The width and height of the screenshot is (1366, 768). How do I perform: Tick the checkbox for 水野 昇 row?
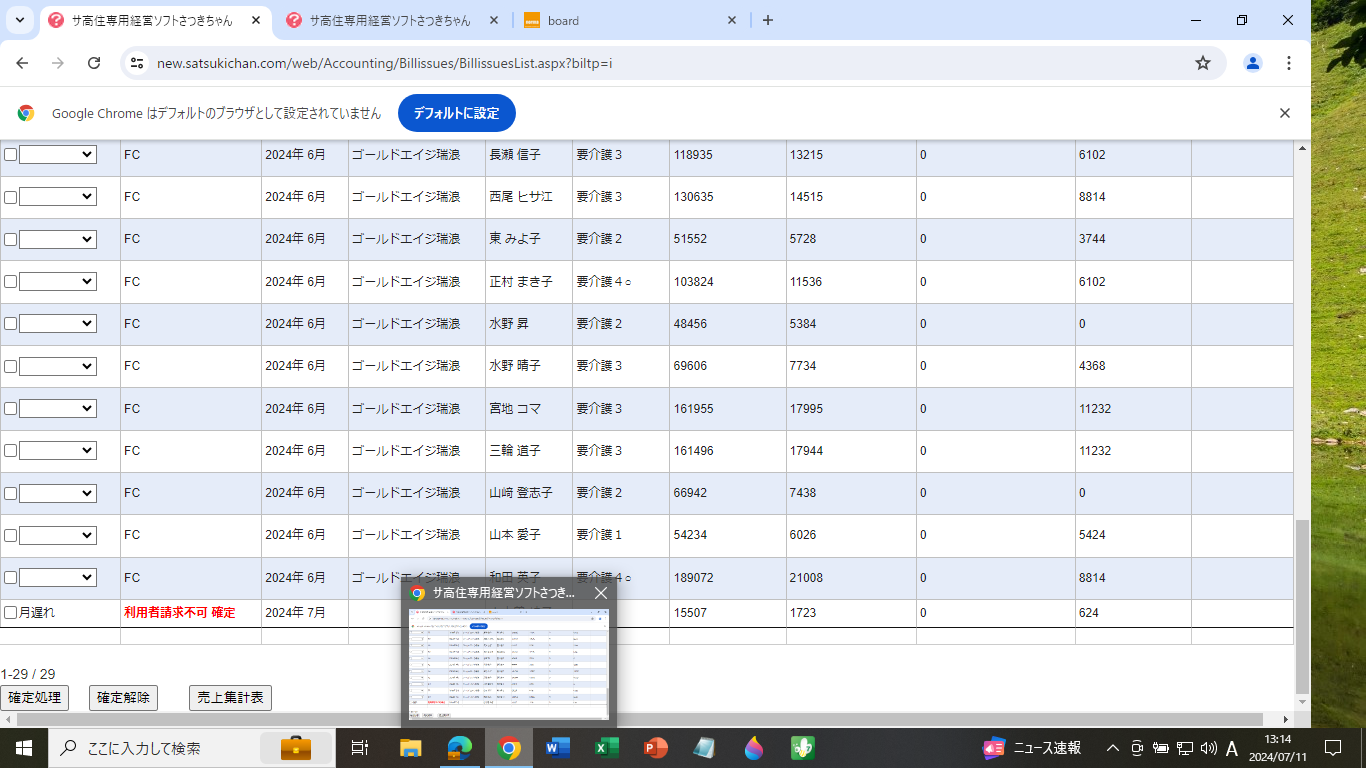tap(11, 324)
